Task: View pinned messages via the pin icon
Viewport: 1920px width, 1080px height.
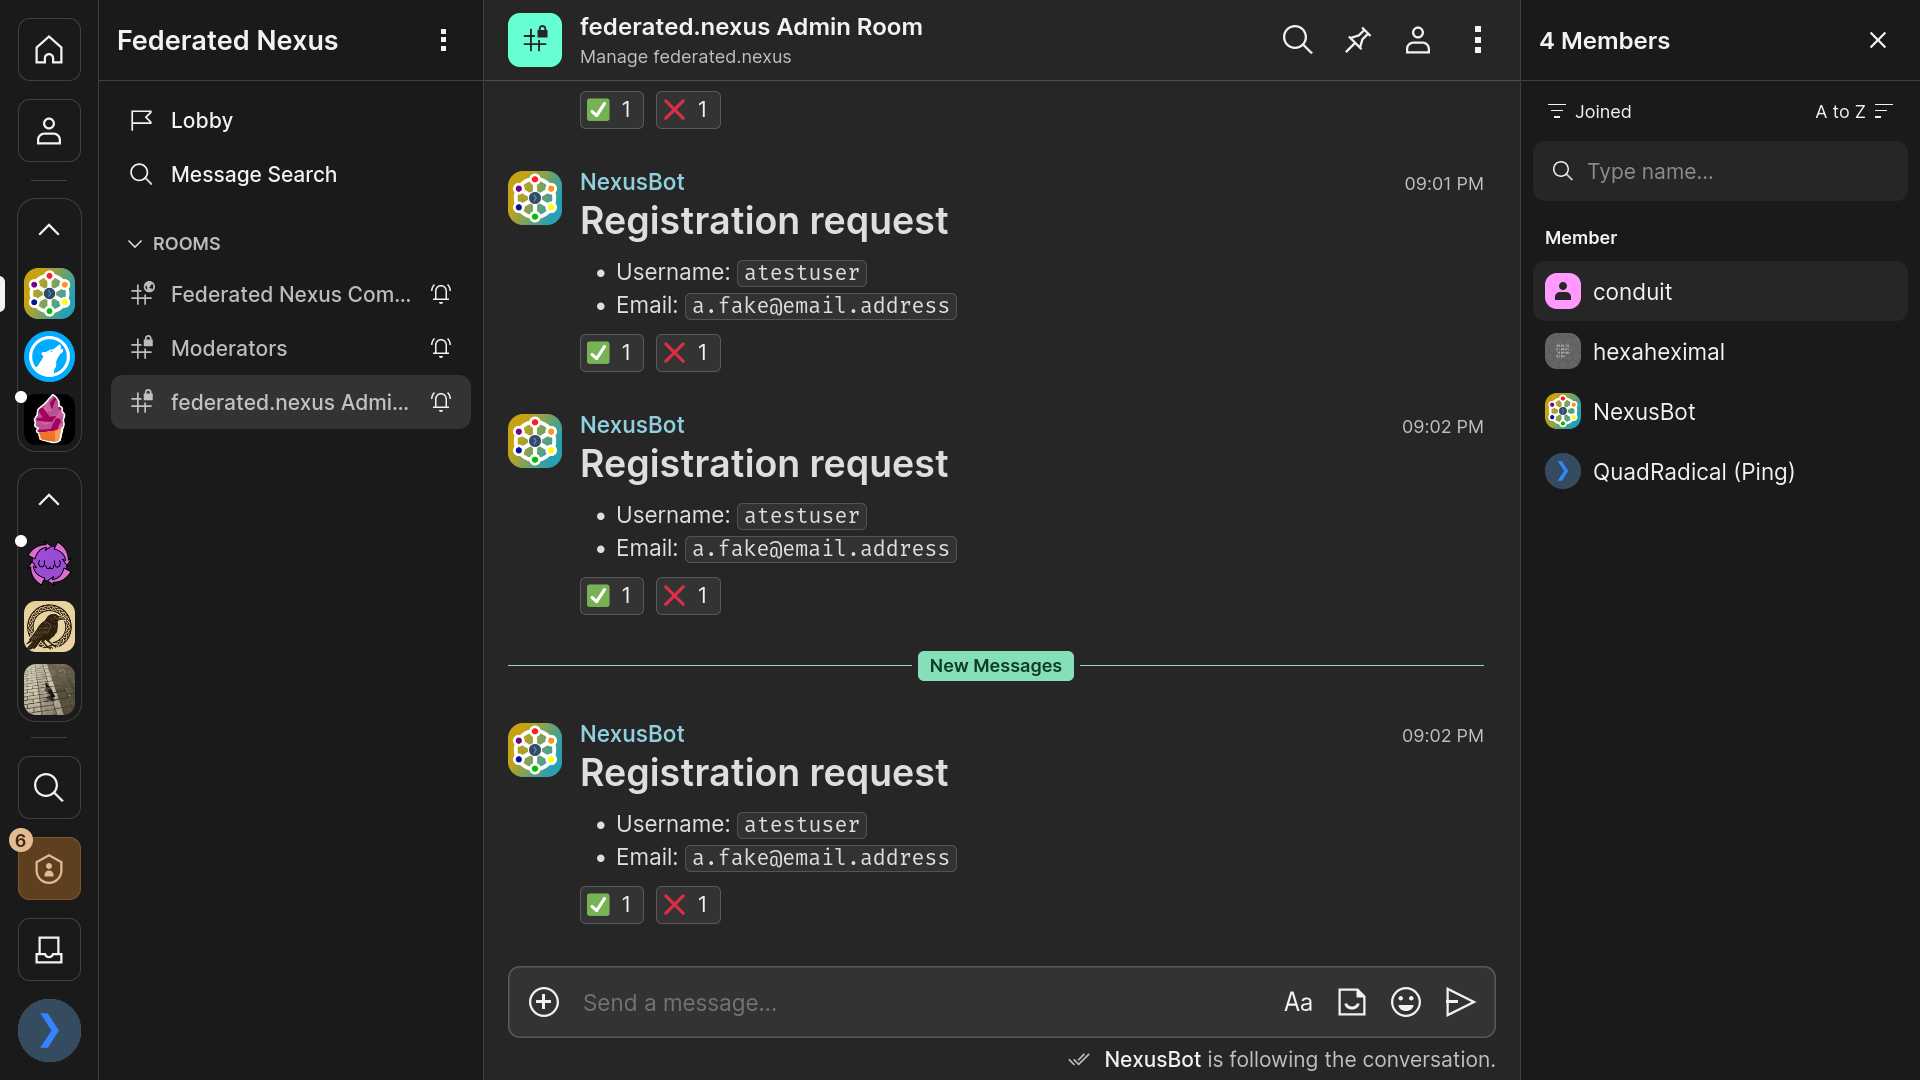Action: click(1357, 40)
